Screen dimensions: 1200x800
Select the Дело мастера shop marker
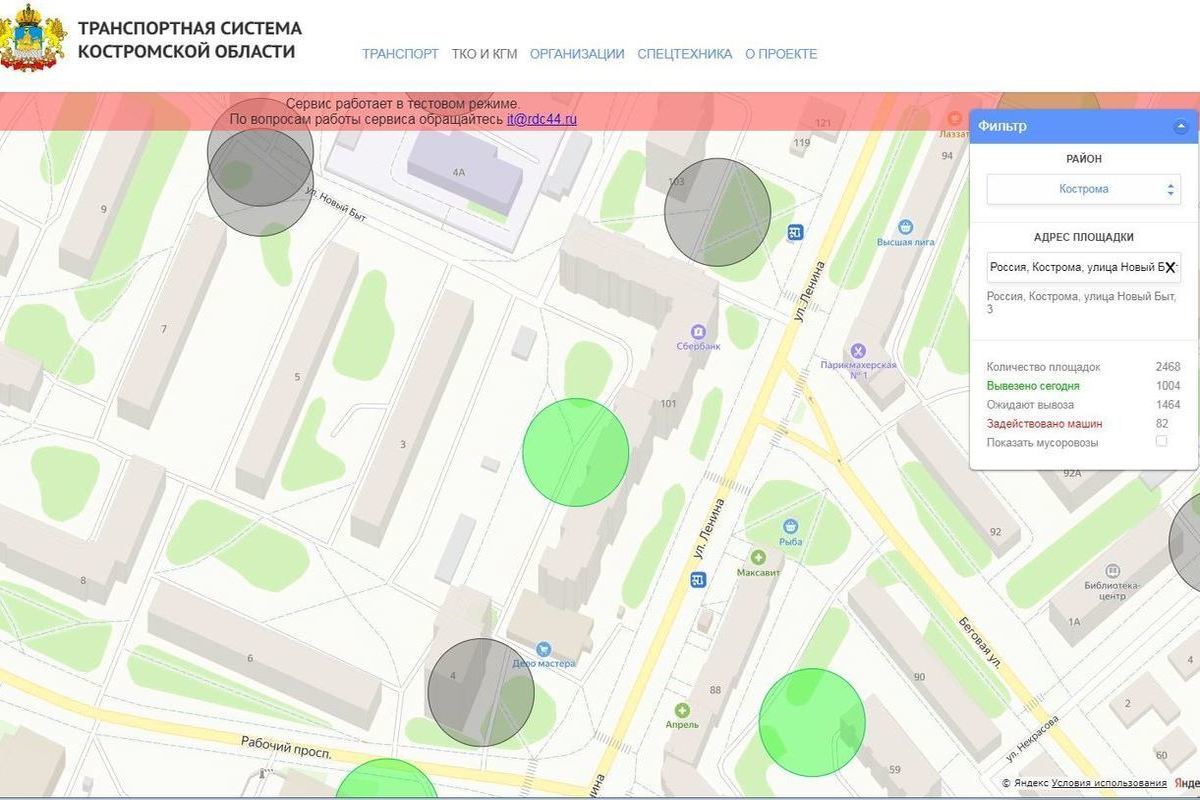(x=544, y=648)
